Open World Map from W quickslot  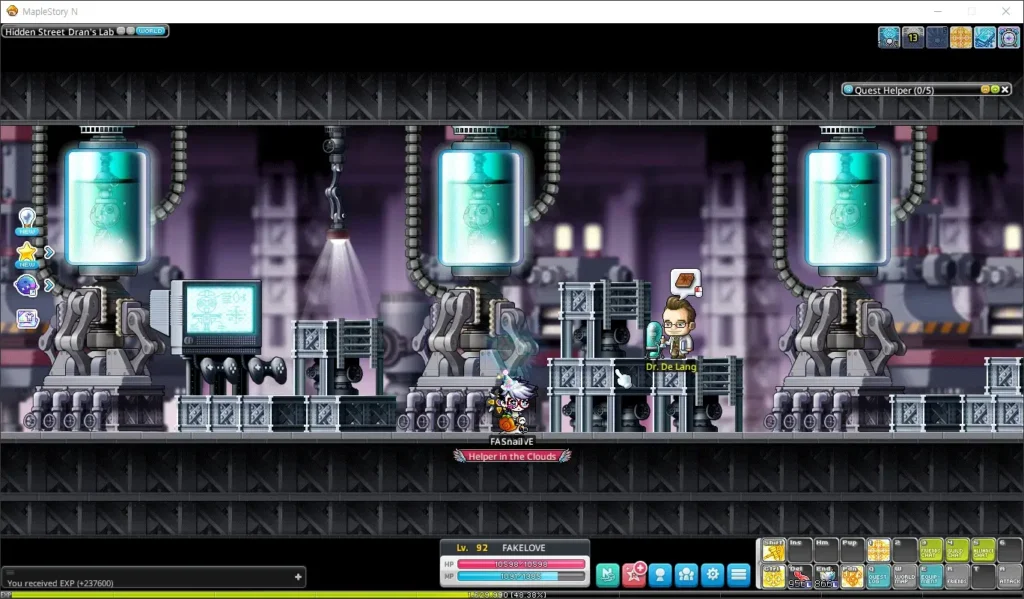tap(904, 576)
